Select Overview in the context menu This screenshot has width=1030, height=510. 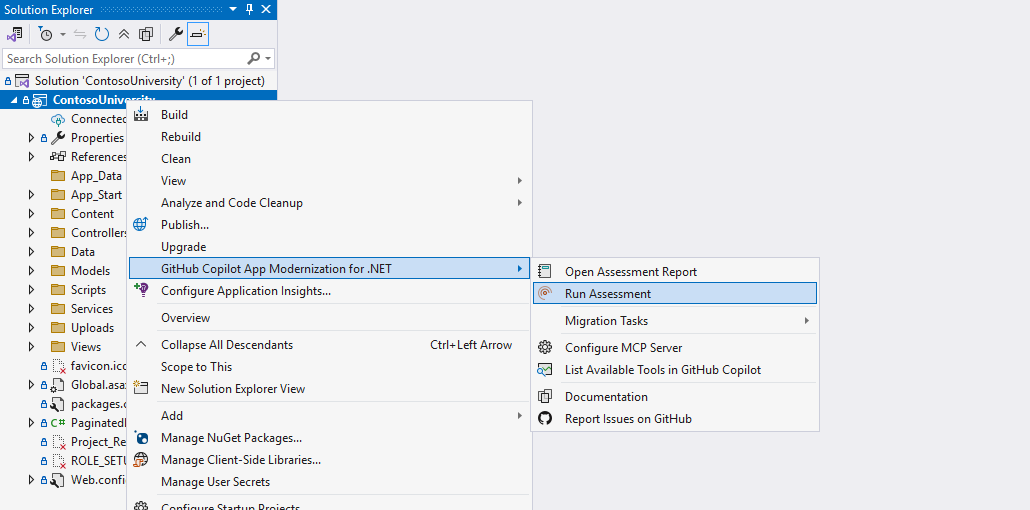point(328,318)
